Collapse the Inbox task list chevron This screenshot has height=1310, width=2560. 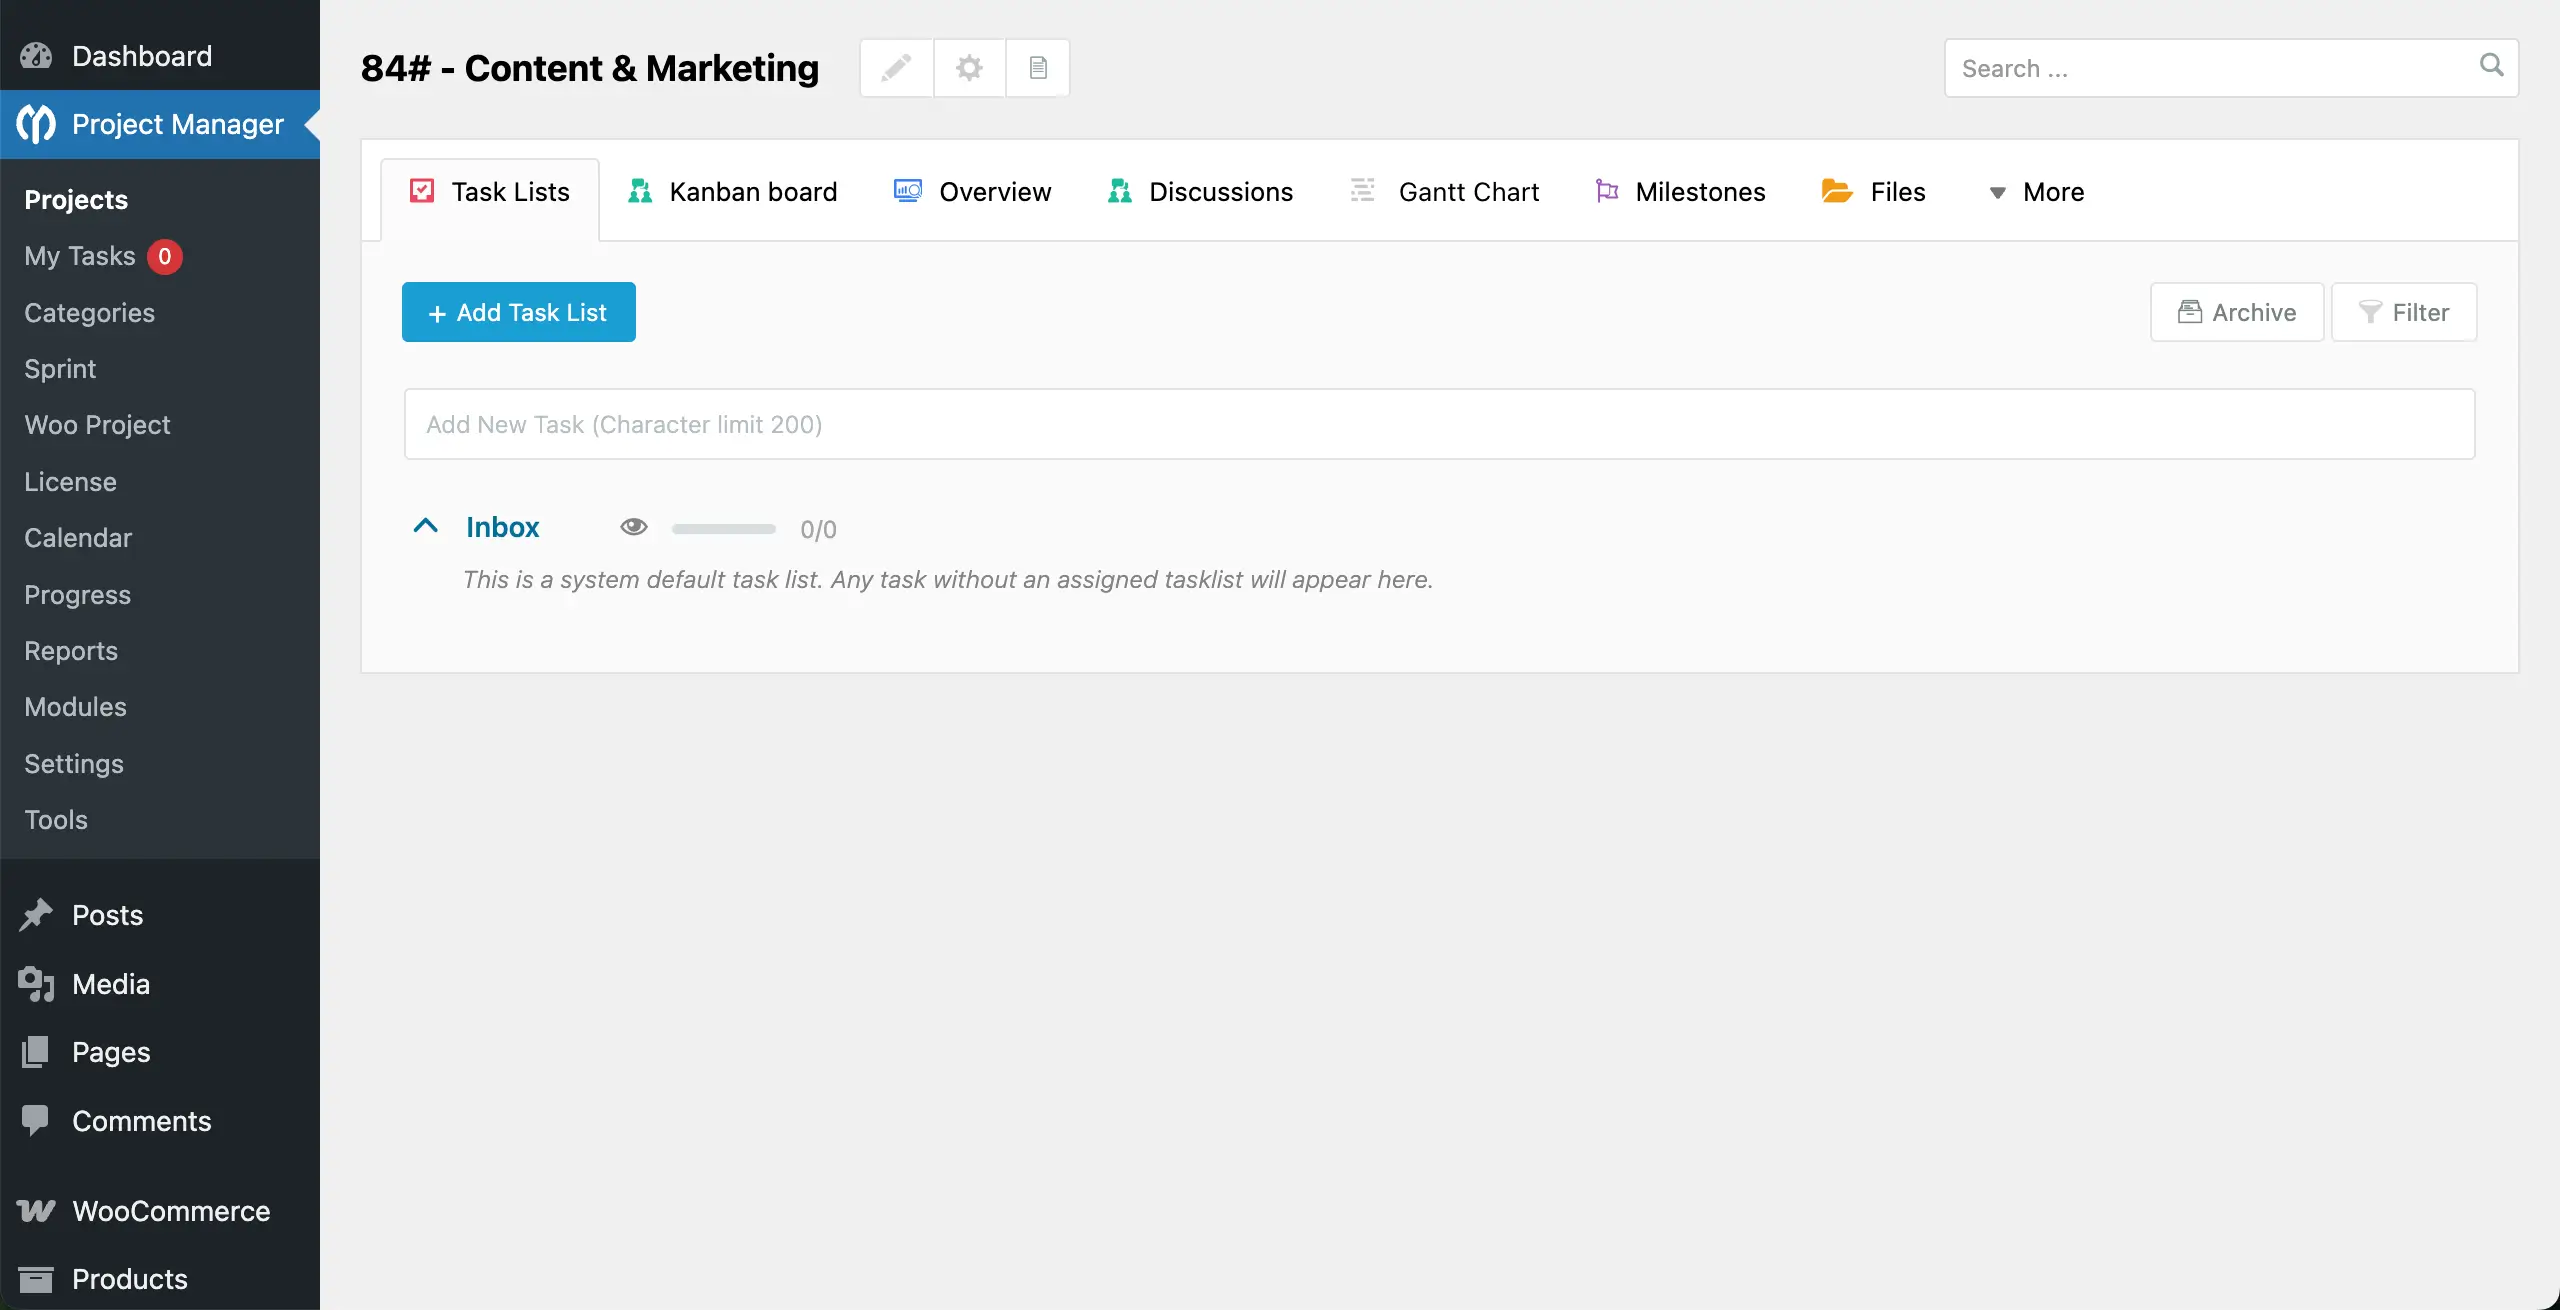426,525
